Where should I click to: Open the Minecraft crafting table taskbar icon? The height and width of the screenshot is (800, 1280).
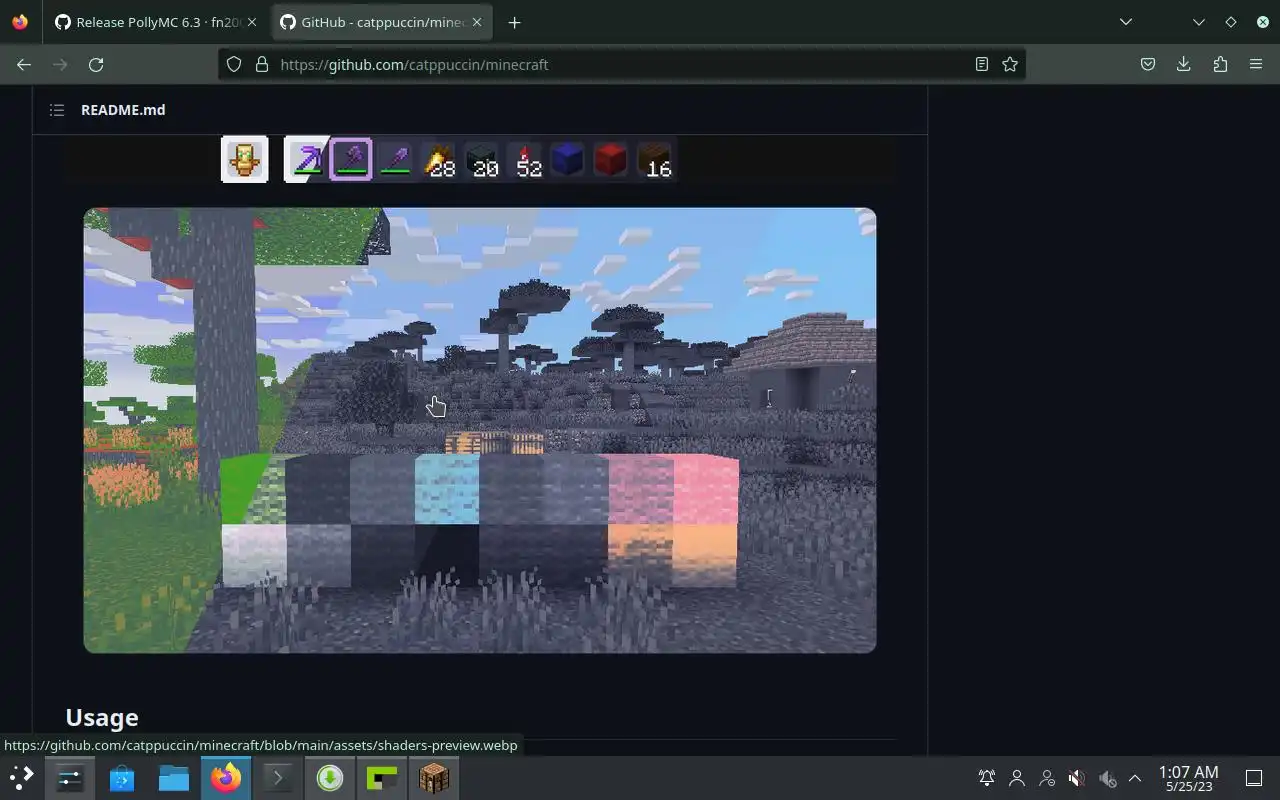point(434,777)
